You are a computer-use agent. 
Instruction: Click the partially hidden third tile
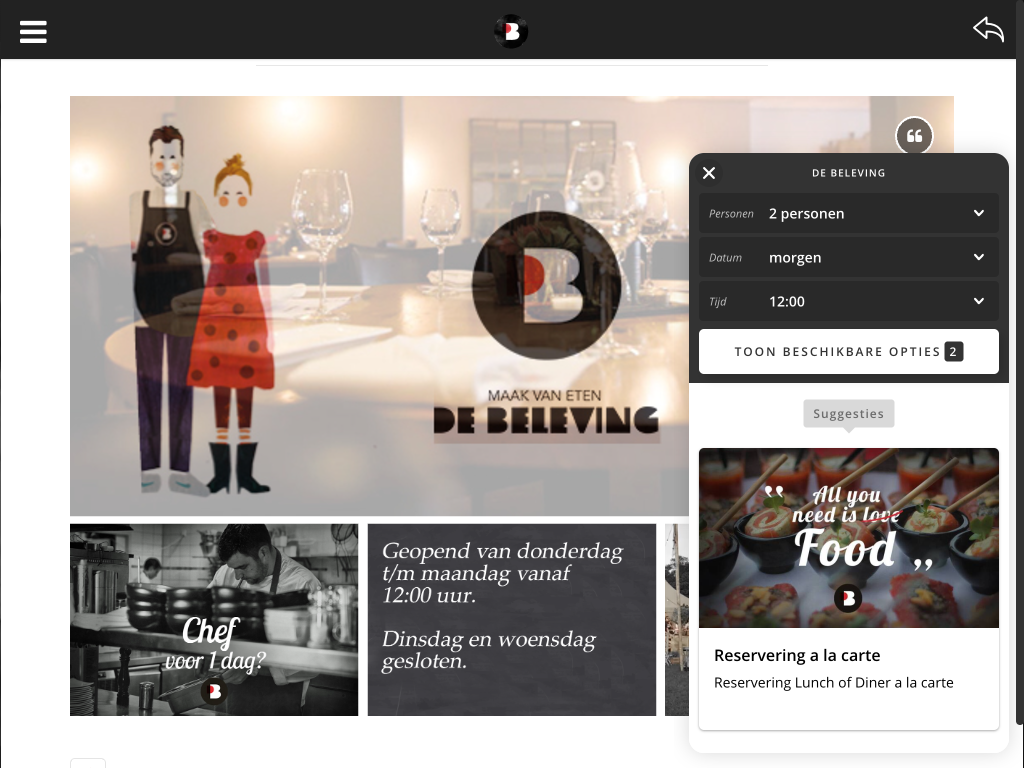tap(677, 619)
